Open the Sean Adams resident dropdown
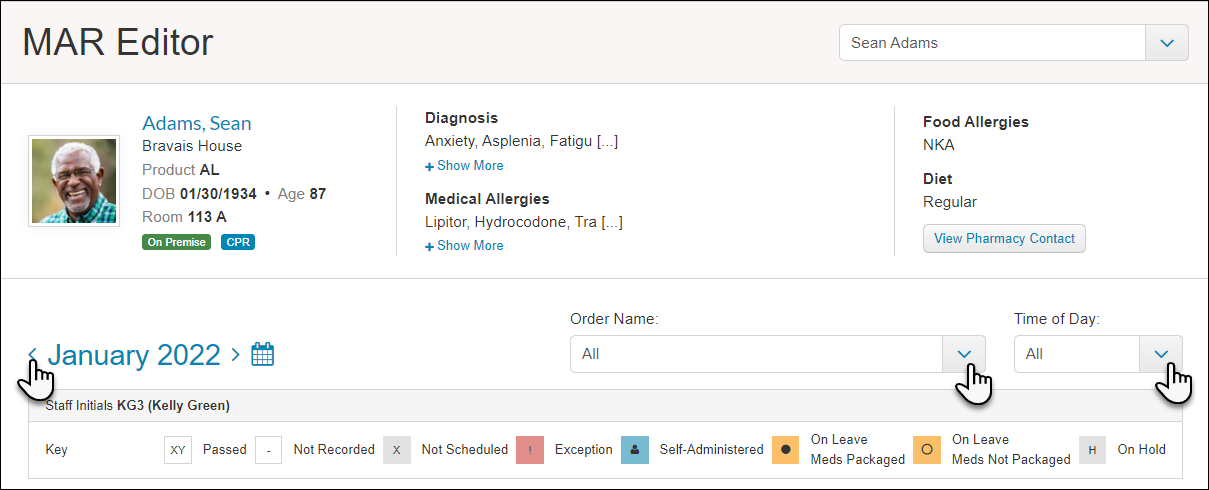This screenshot has height=490, width=1209. point(1166,43)
